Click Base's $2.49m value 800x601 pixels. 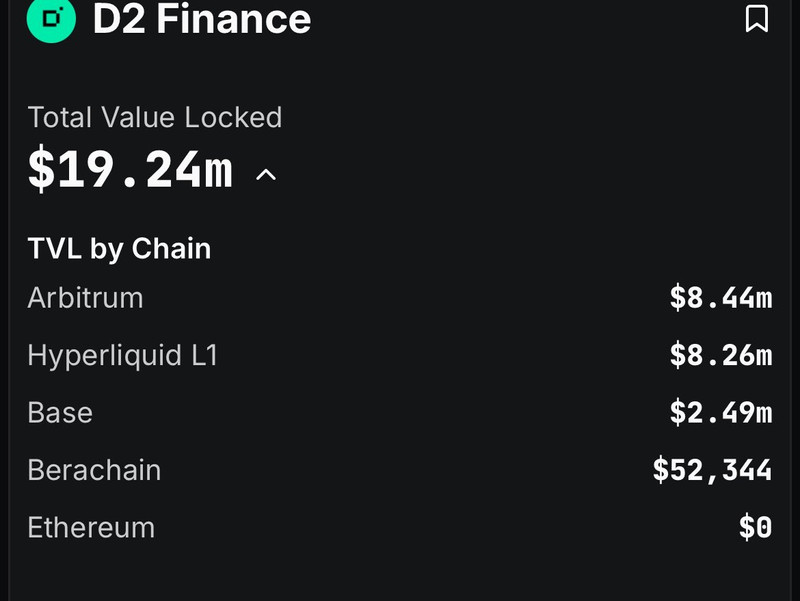click(720, 413)
